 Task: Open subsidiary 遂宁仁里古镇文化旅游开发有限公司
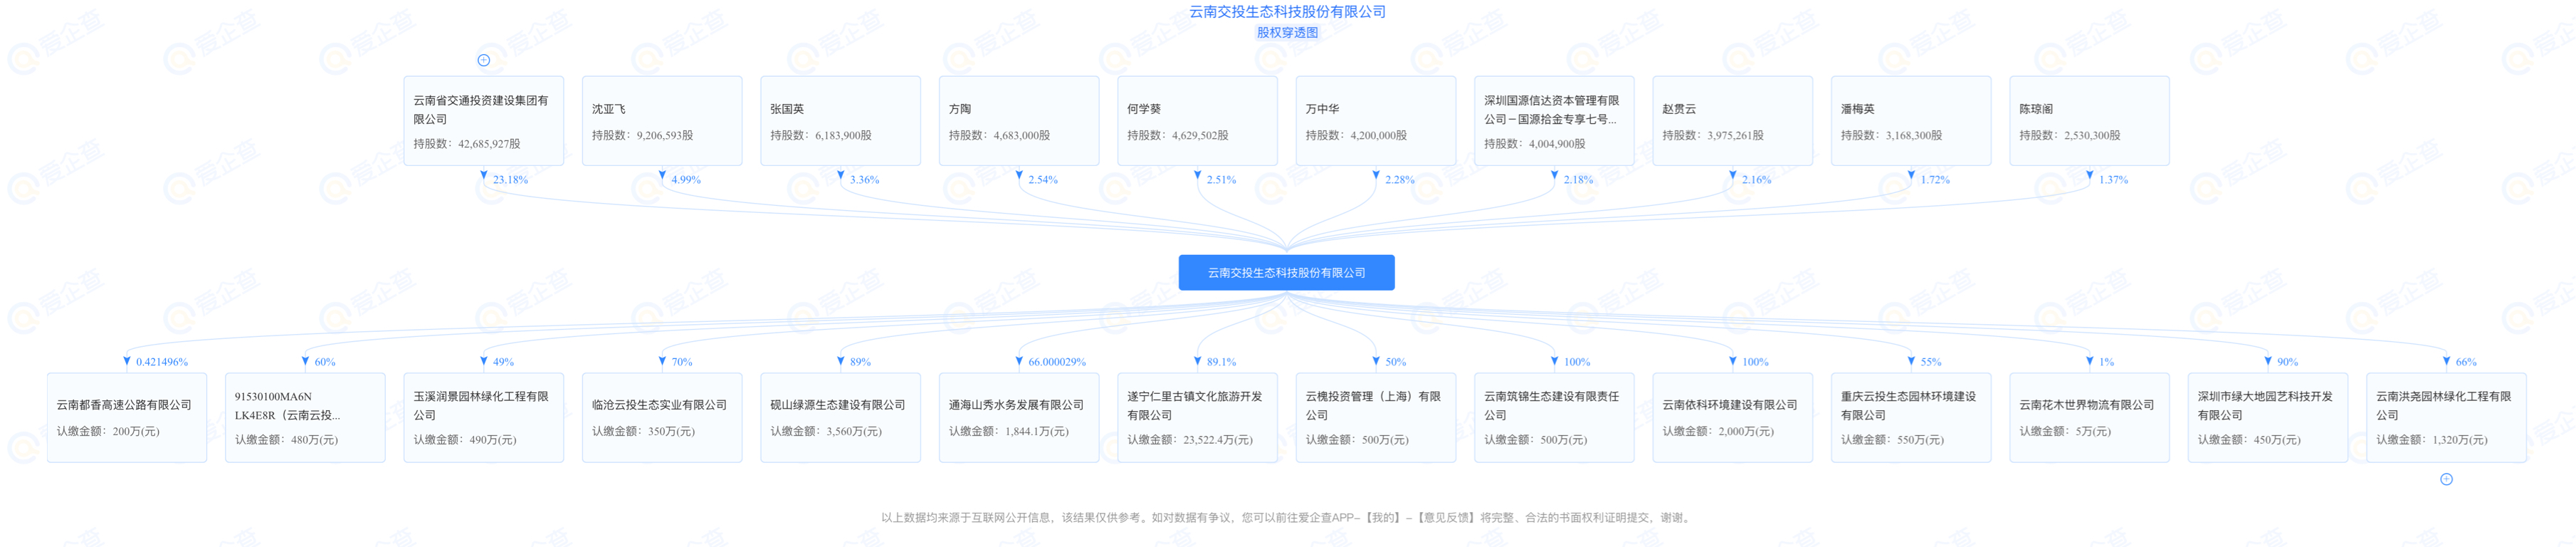tap(1198, 418)
